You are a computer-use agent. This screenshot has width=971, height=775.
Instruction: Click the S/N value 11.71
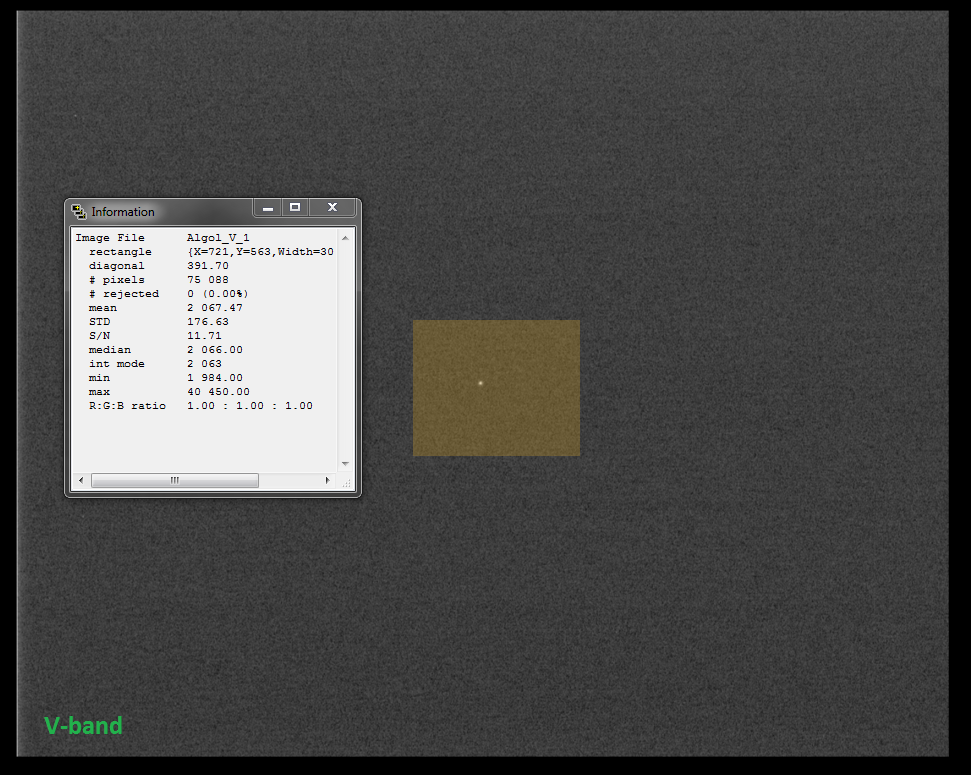(x=204, y=336)
